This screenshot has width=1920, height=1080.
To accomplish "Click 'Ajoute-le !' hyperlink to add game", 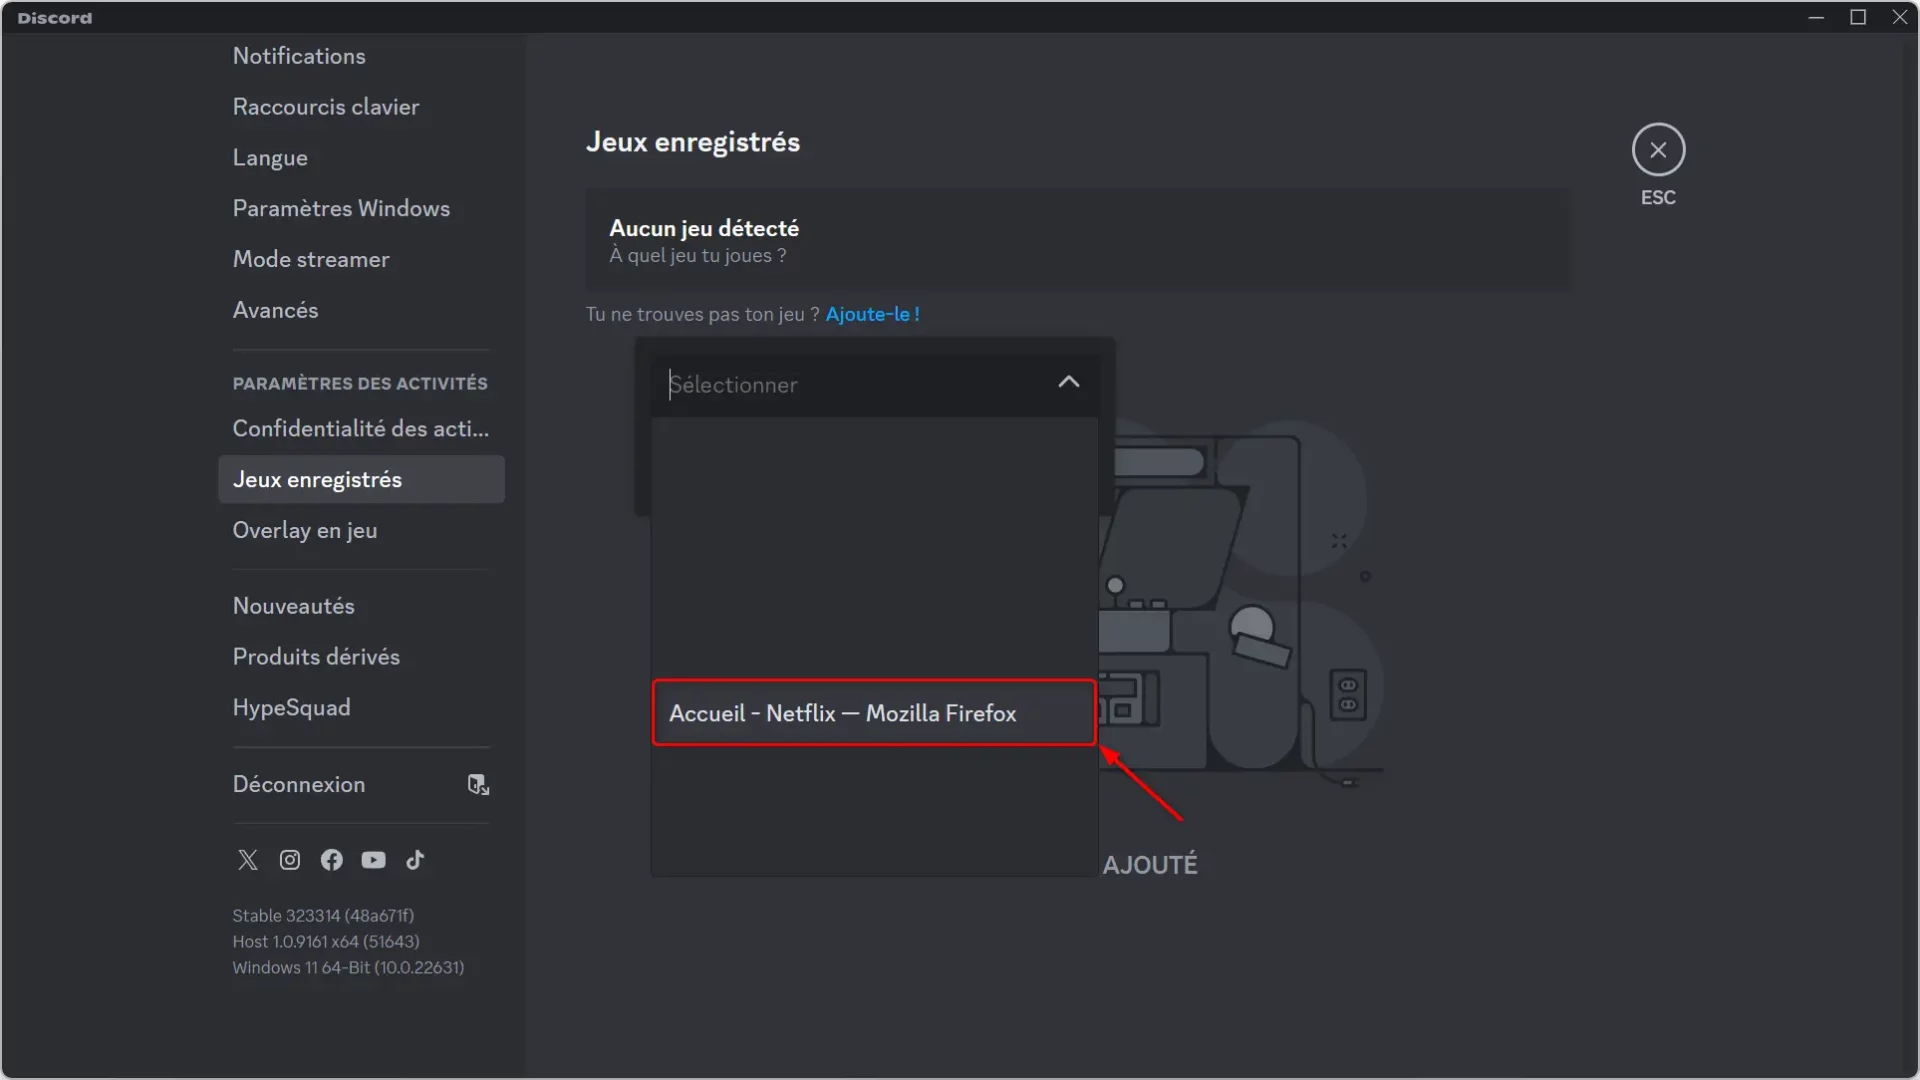I will pos(874,314).
